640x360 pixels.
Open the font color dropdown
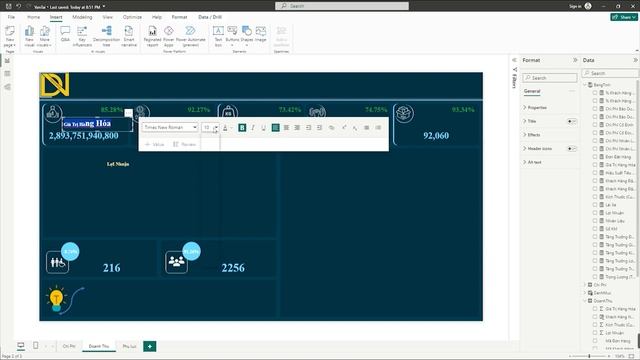click(231, 128)
